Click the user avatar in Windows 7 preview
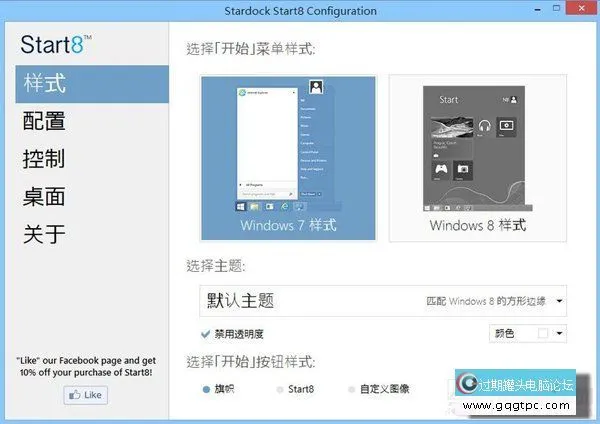Image resolution: width=600 pixels, height=424 pixels. (314, 88)
